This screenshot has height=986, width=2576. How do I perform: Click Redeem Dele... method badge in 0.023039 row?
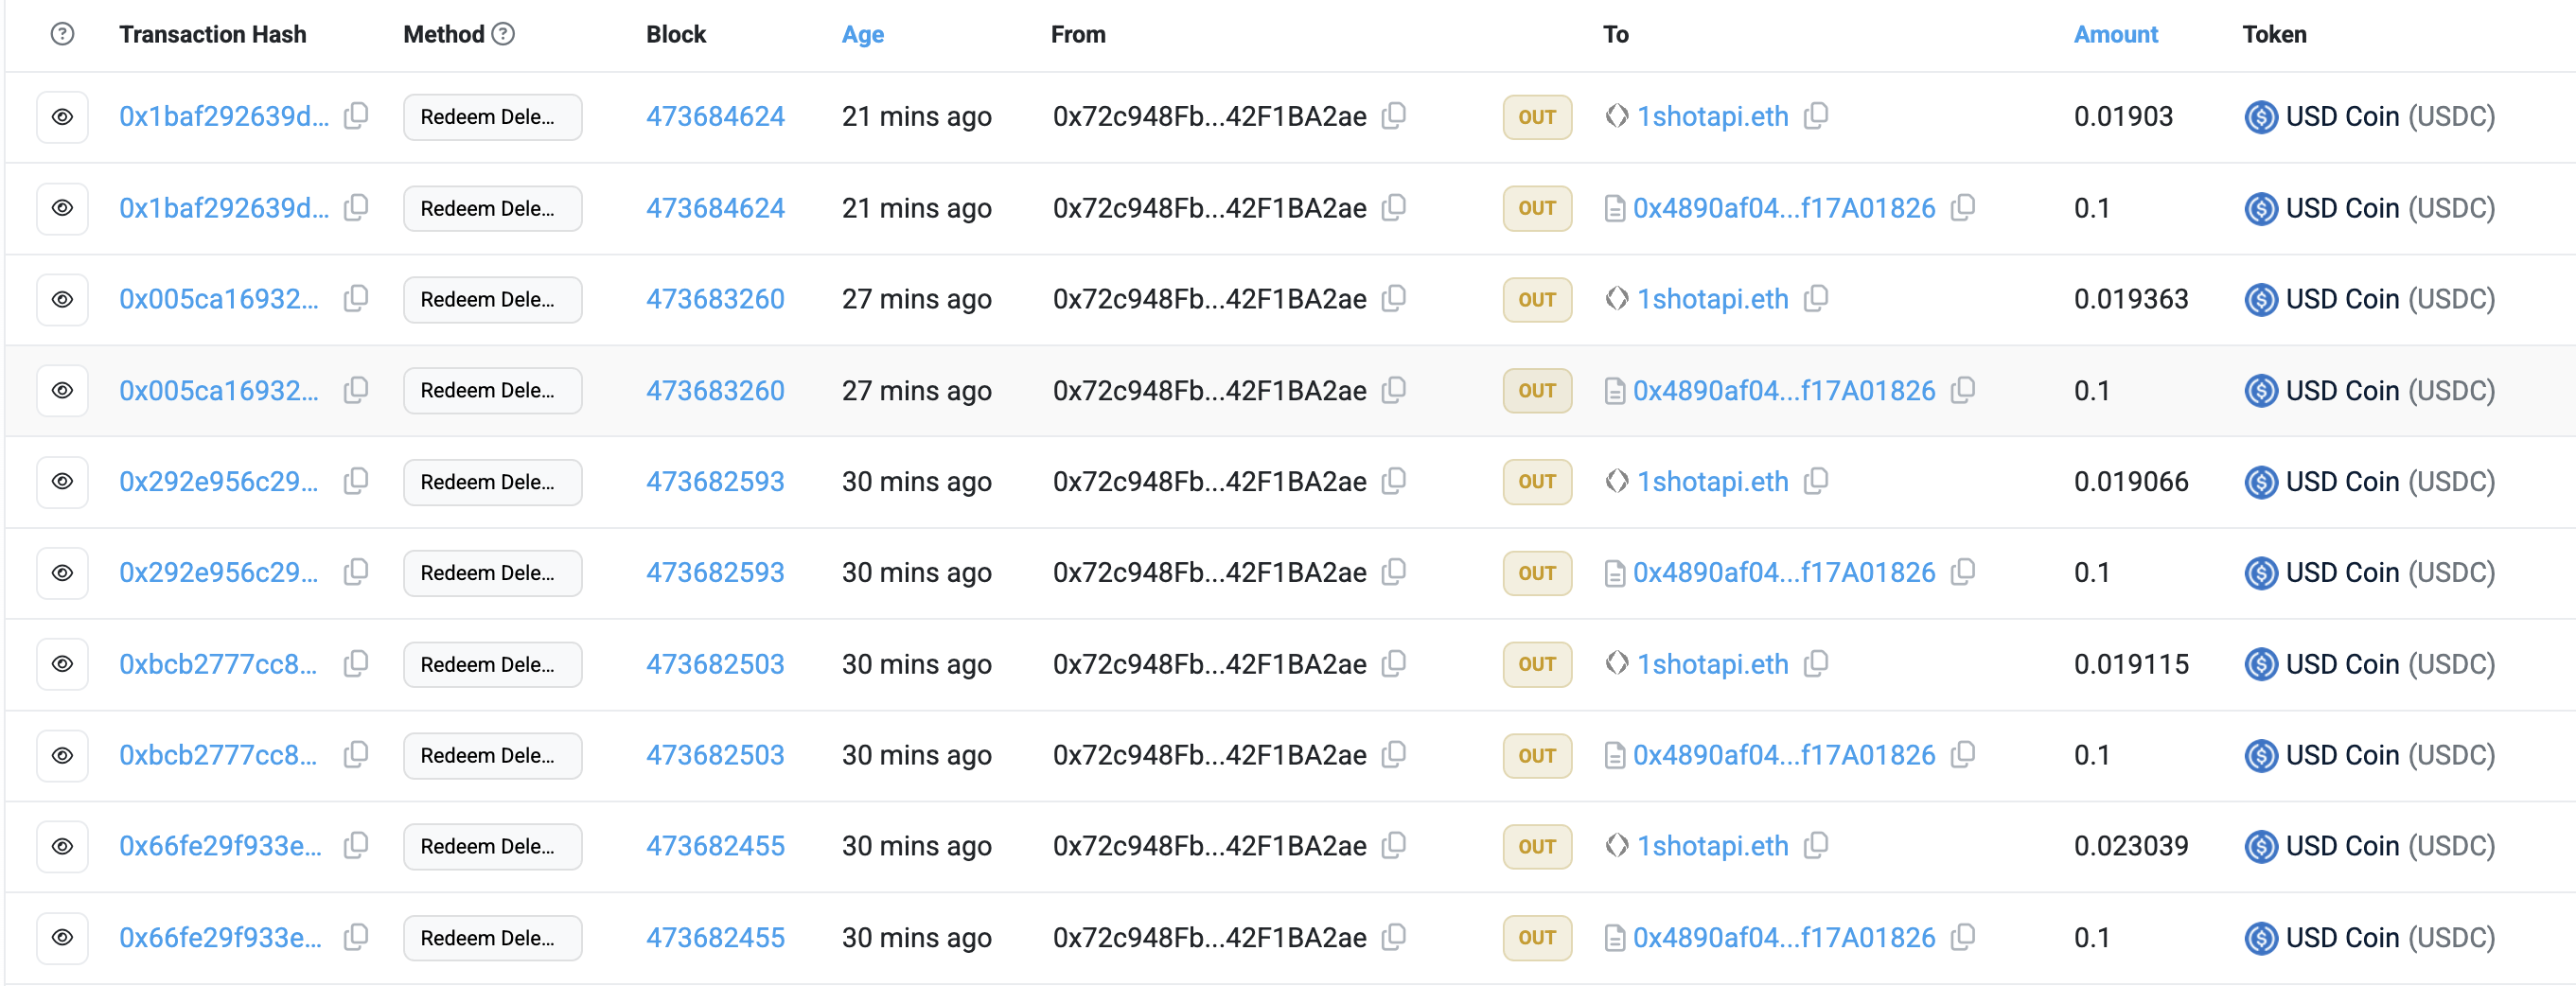[492, 846]
